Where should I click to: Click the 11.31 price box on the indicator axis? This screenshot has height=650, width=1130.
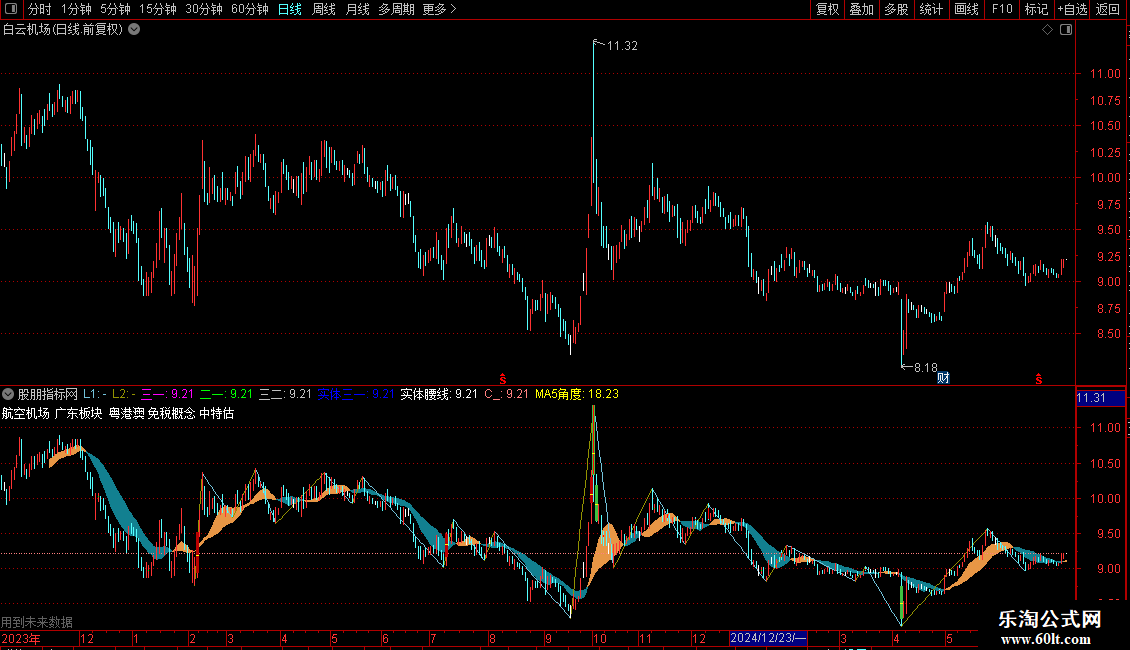(1100, 398)
